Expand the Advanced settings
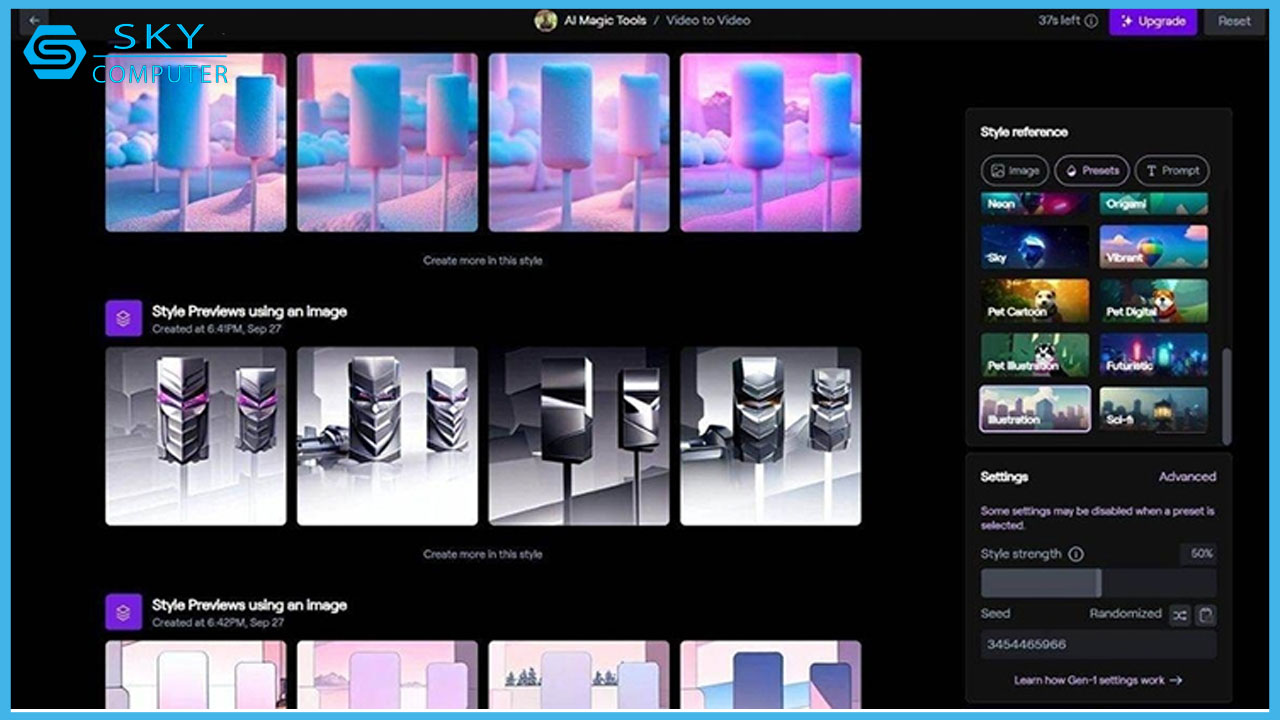The height and width of the screenshot is (720, 1280). (x=1187, y=477)
